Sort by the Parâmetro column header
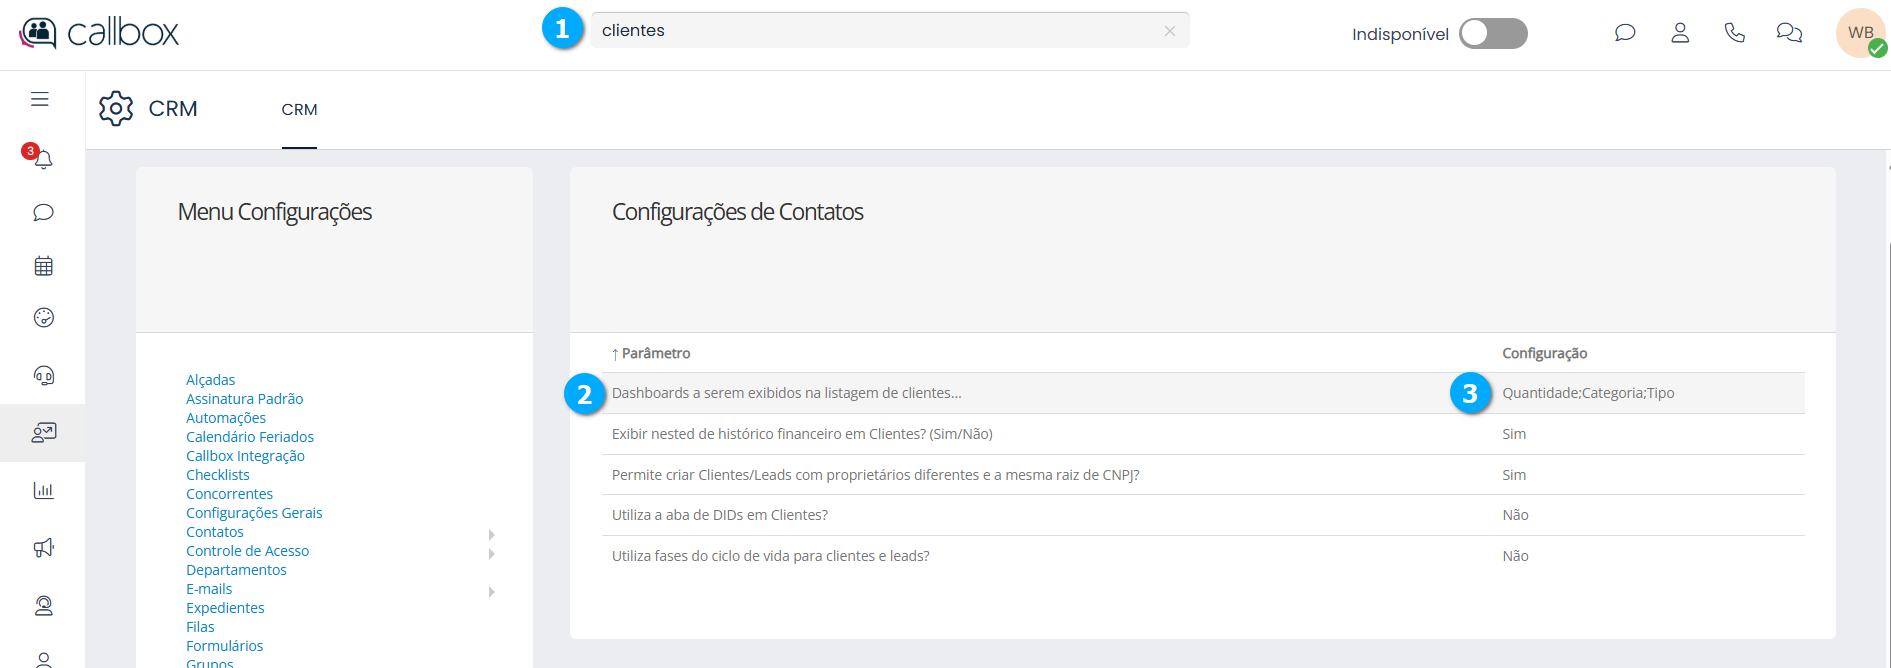This screenshot has width=1891, height=668. [x=655, y=353]
